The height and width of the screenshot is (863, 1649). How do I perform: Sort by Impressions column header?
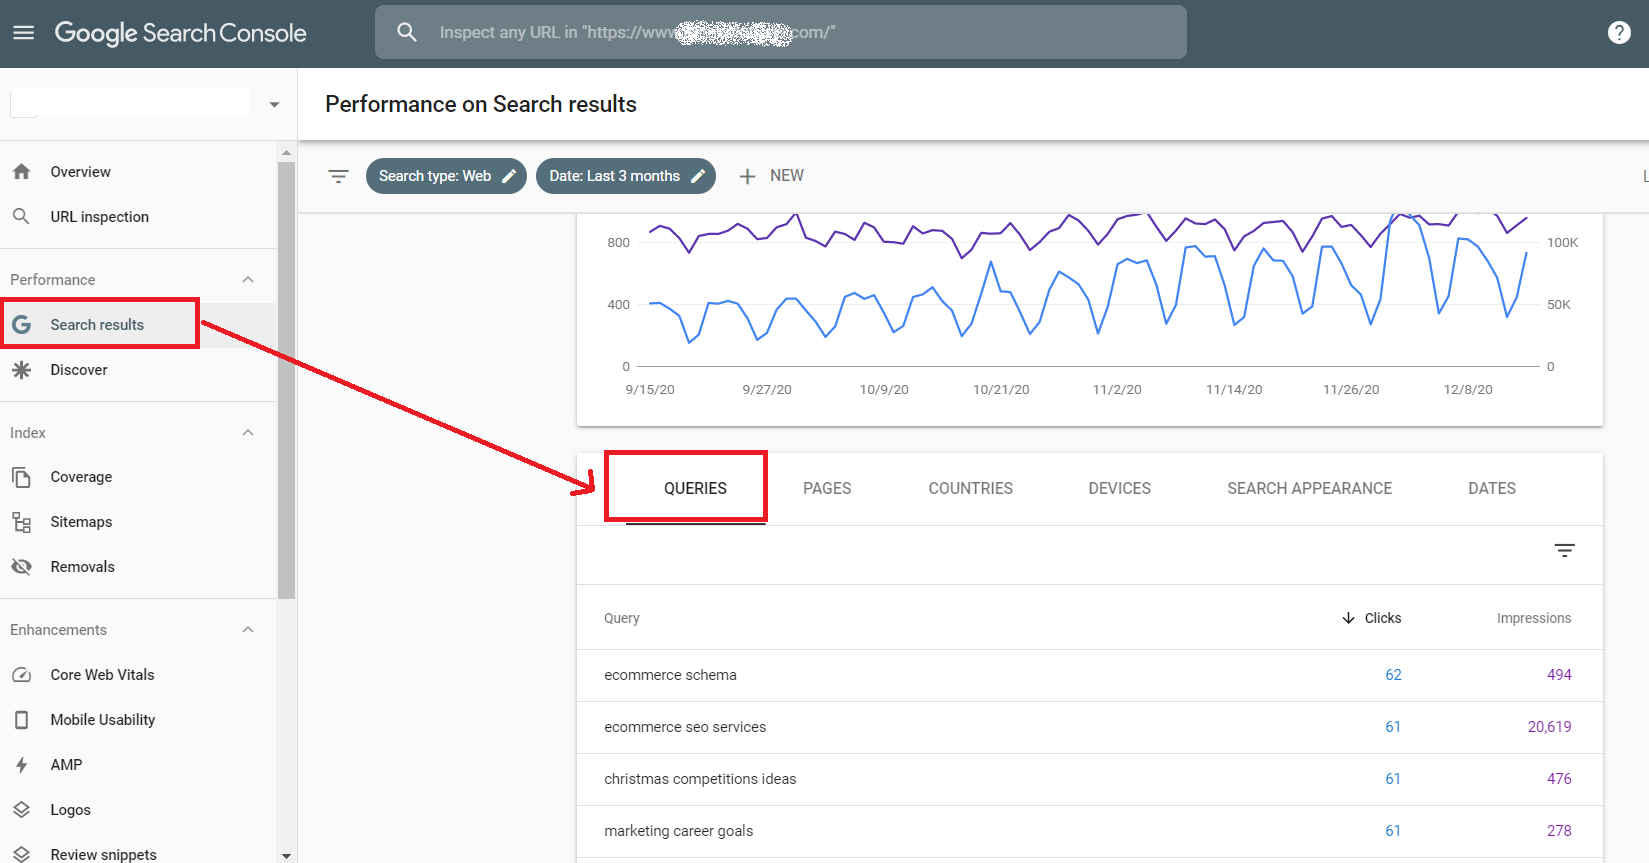tap(1534, 618)
